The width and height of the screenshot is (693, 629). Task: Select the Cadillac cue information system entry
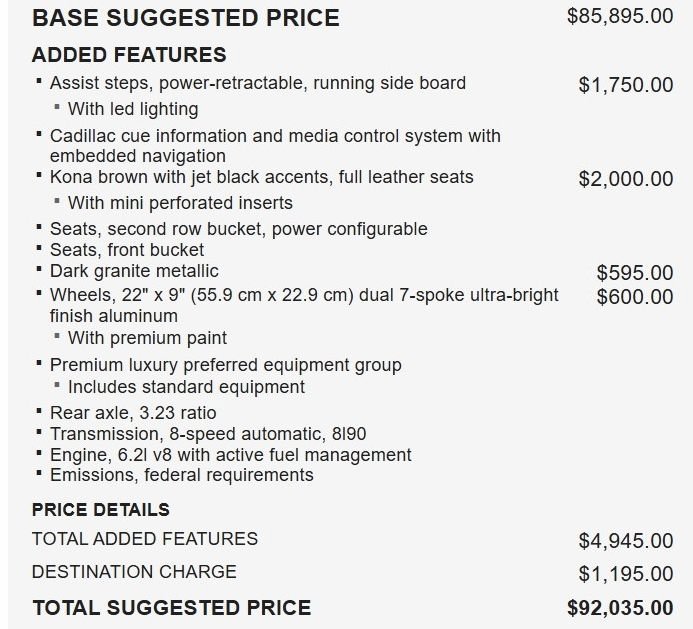pyautogui.click(x=275, y=146)
